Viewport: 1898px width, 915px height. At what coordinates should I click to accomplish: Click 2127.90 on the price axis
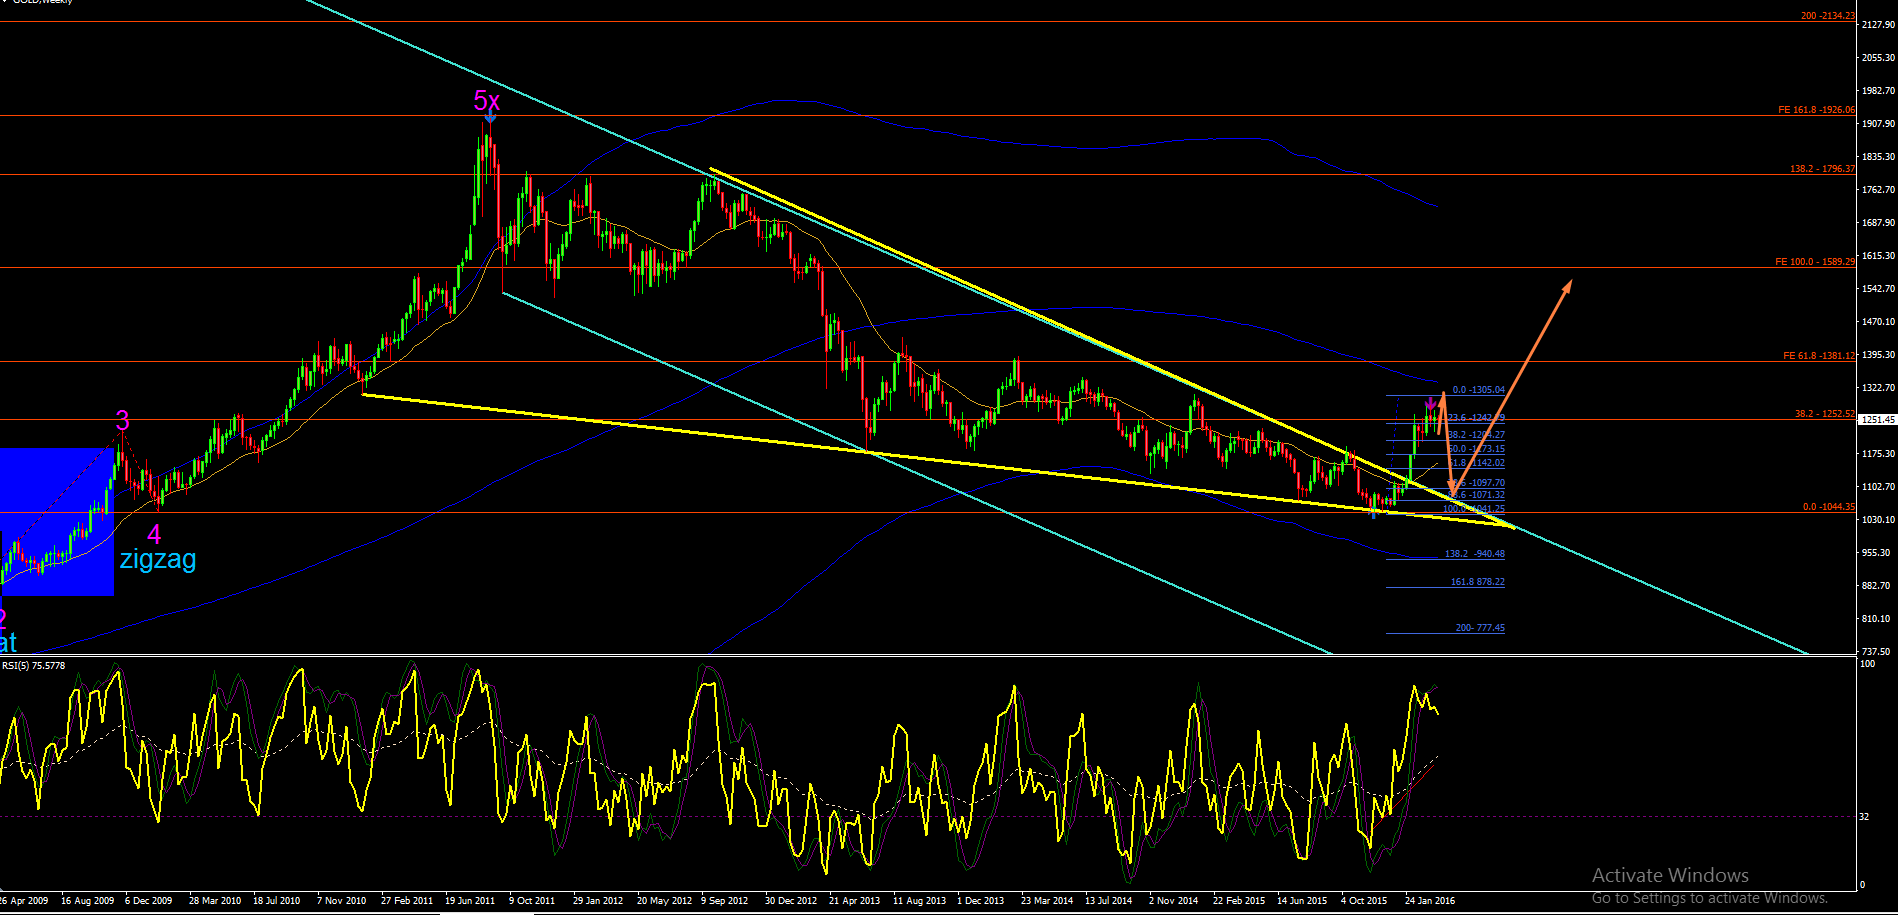tap(1877, 25)
